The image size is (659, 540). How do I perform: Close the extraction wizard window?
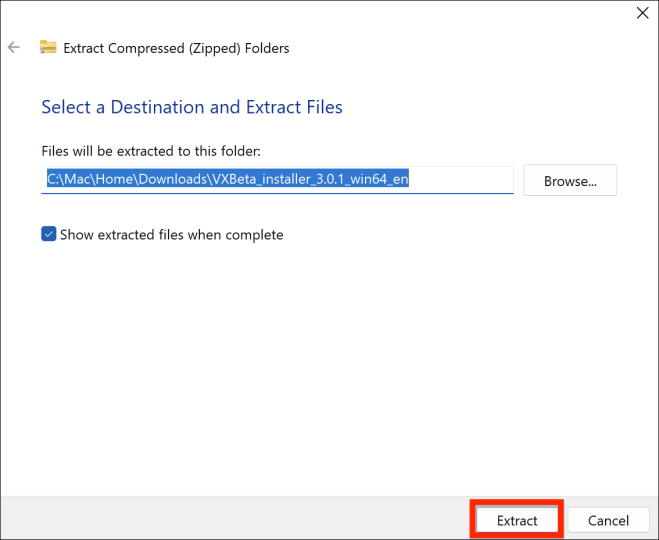coord(641,14)
